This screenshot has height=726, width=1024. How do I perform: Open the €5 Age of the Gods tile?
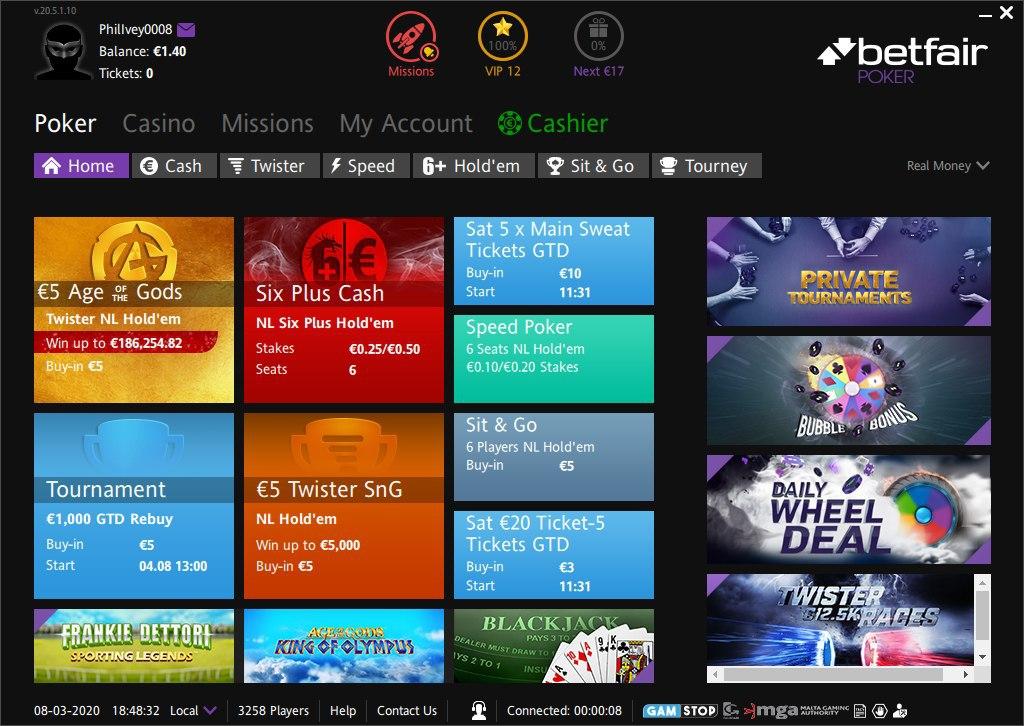point(134,310)
